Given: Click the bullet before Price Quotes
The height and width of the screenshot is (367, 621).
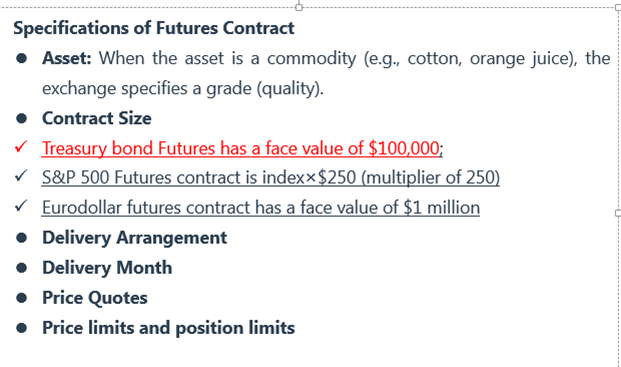Looking at the screenshot, I should click(x=21, y=298).
